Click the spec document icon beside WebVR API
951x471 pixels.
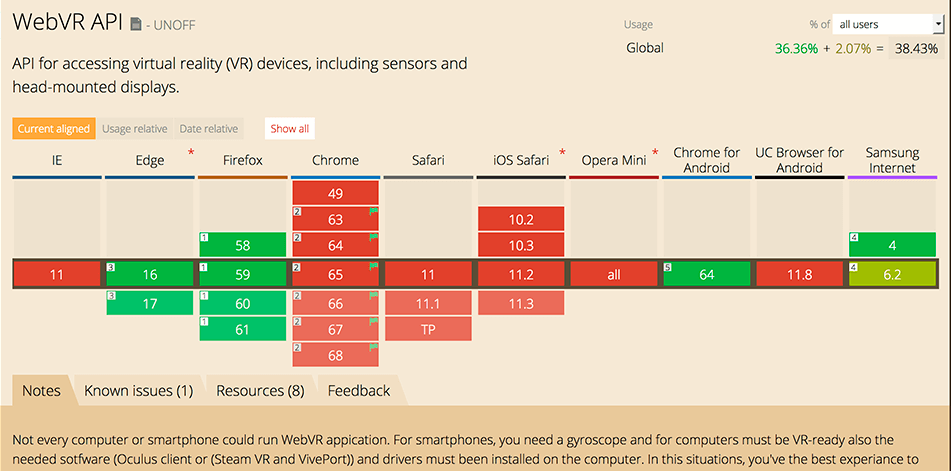[x=136, y=23]
